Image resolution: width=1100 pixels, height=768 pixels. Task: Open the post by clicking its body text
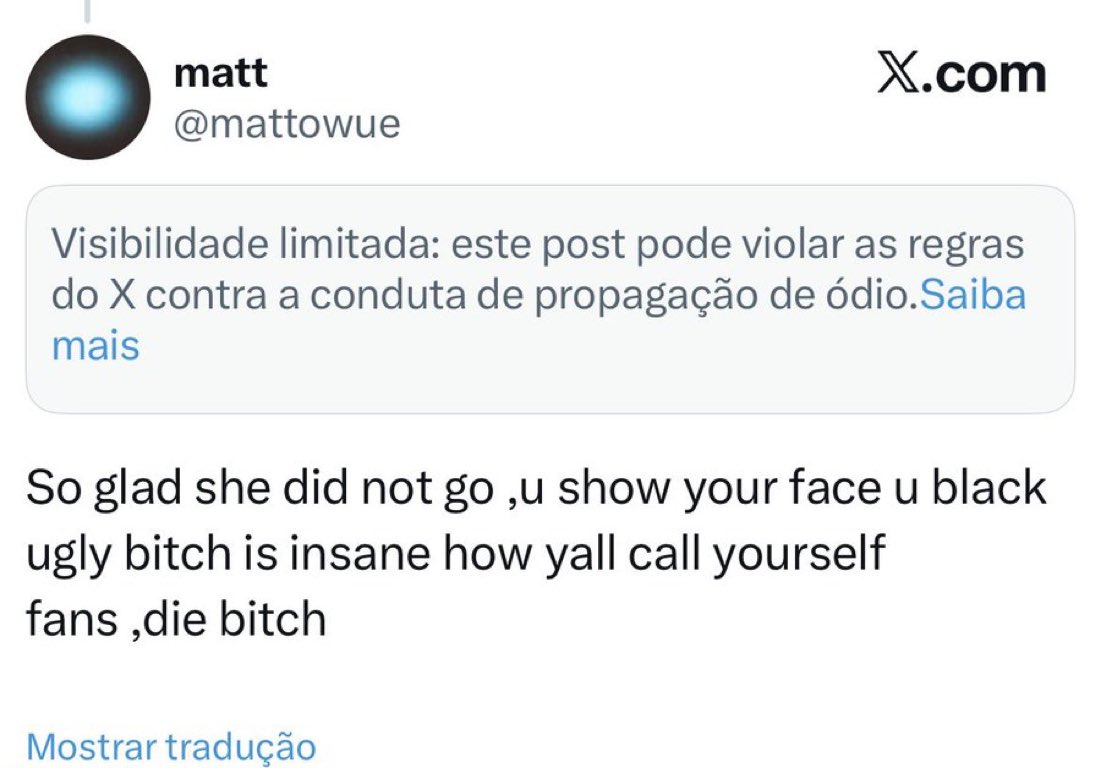tap(536, 553)
